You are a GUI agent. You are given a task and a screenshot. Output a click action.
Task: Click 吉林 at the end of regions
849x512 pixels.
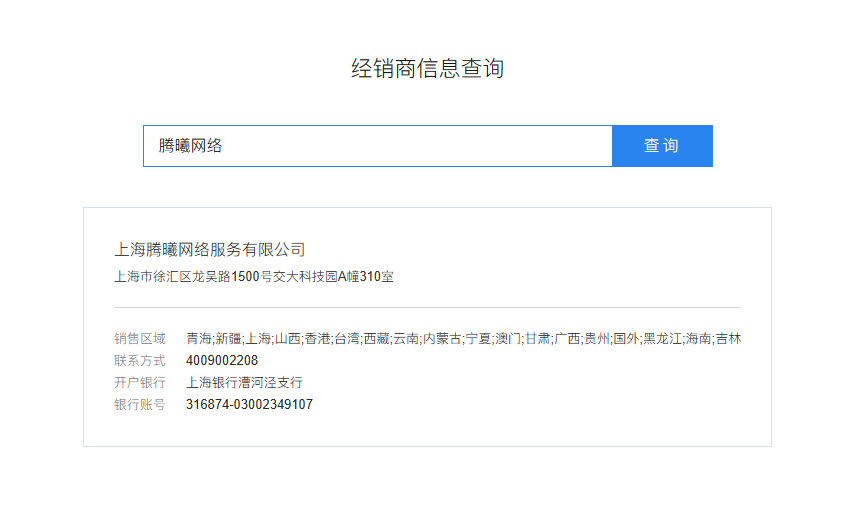729,339
